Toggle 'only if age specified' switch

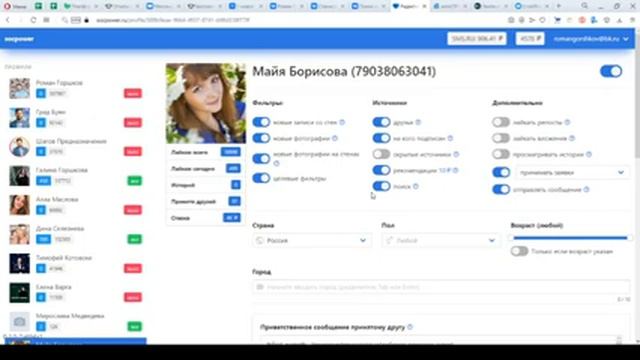click(x=519, y=251)
